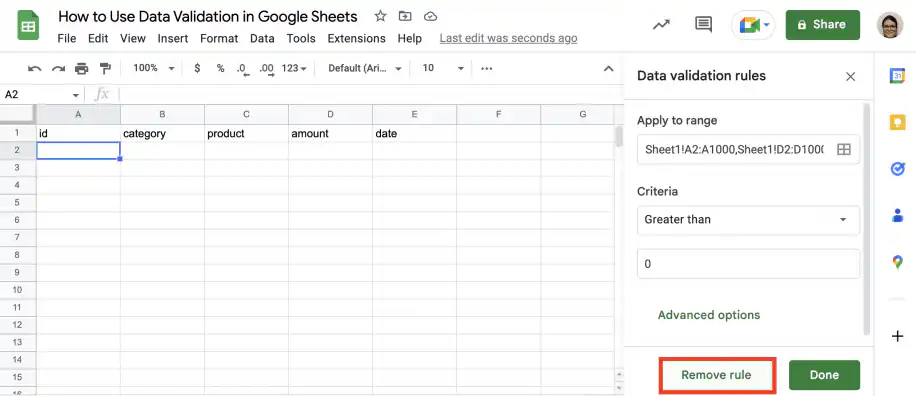Viewport: 916px width, 396px height.
Task: Click the Share button
Action: tap(823, 25)
